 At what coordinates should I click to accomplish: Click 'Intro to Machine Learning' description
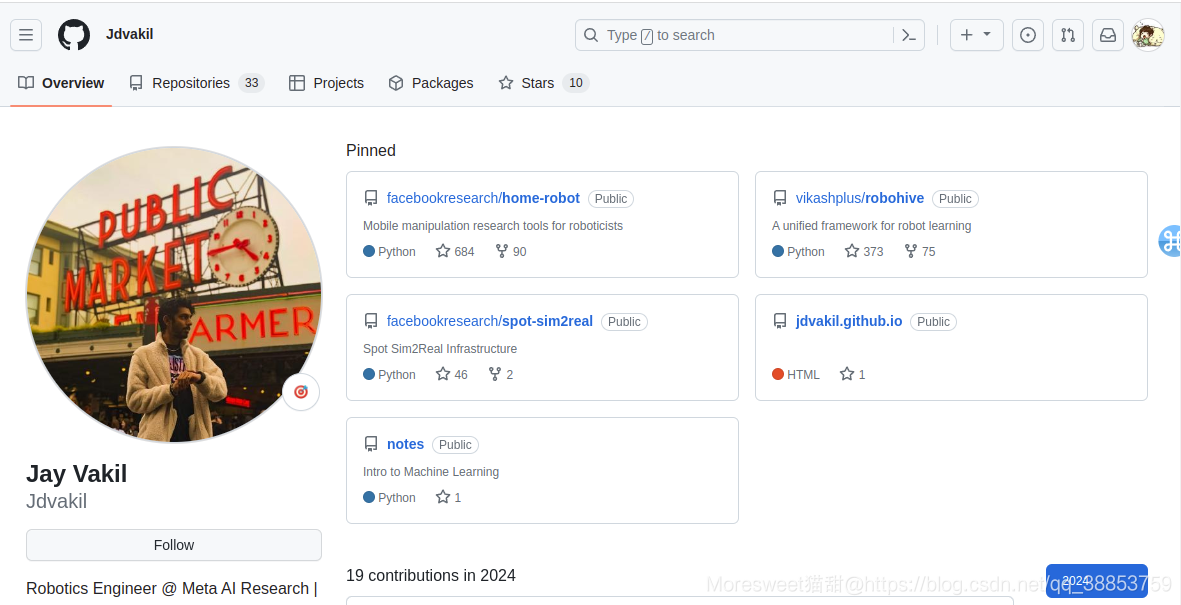point(431,472)
